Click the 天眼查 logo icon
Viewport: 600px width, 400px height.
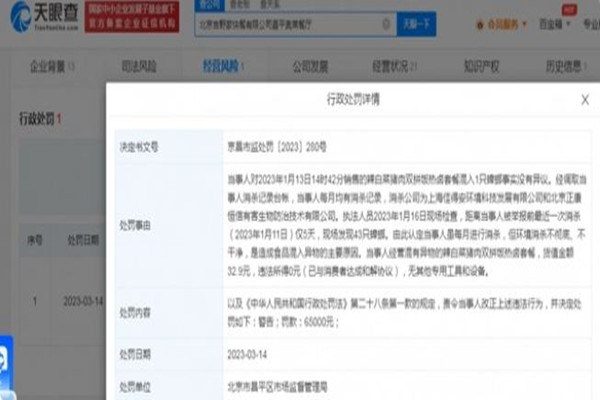(x=21, y=17)
